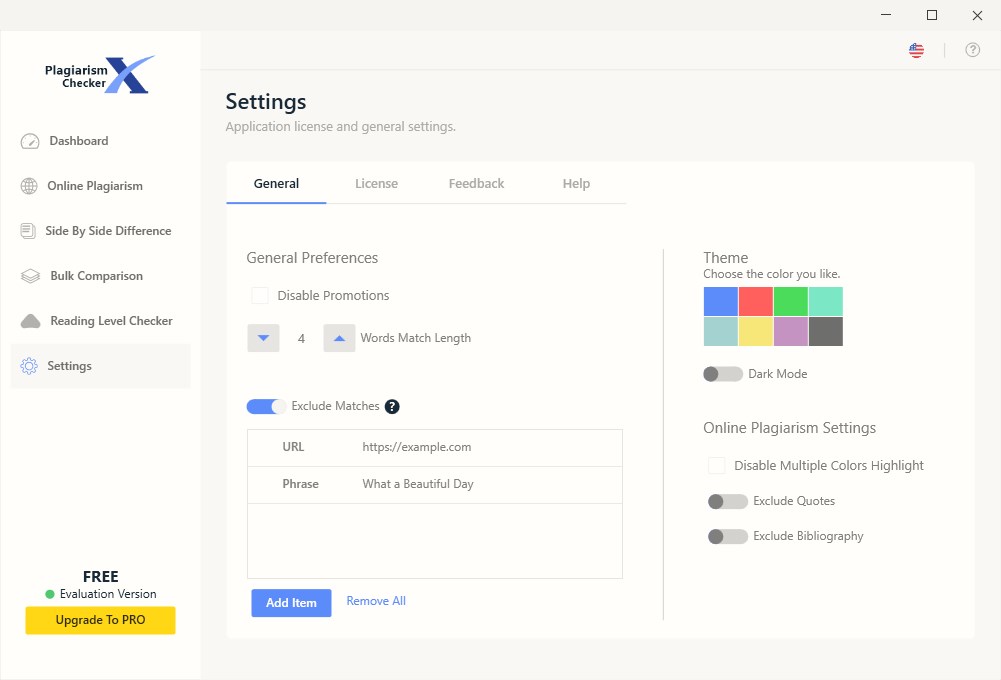Image resolution: width=1001 pixels, height=680 pixels.
Task: Click the US flag language icon
Action: 916,49
